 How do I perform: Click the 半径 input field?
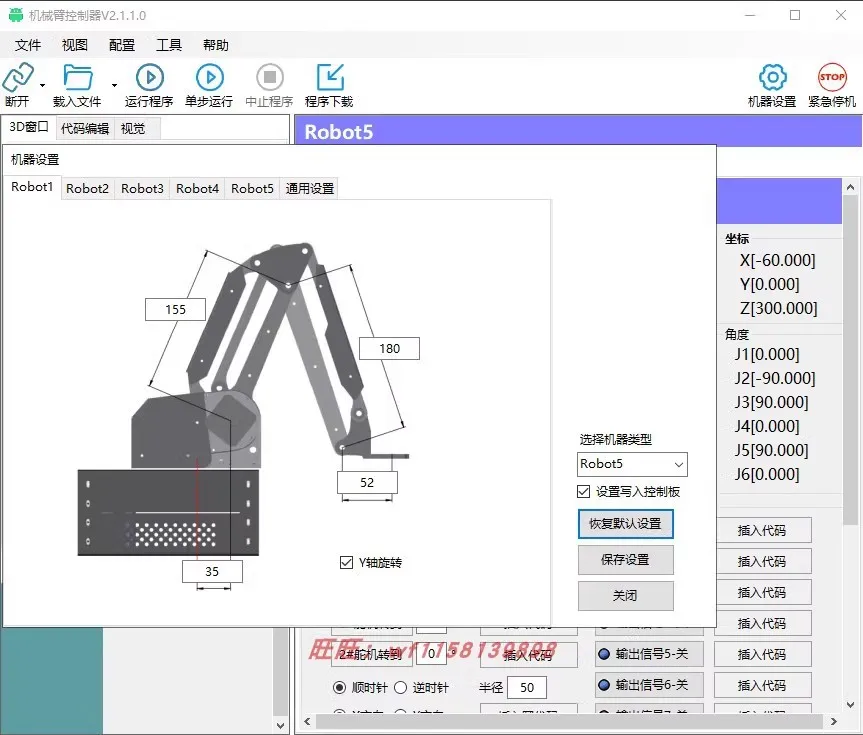[527, 688]
